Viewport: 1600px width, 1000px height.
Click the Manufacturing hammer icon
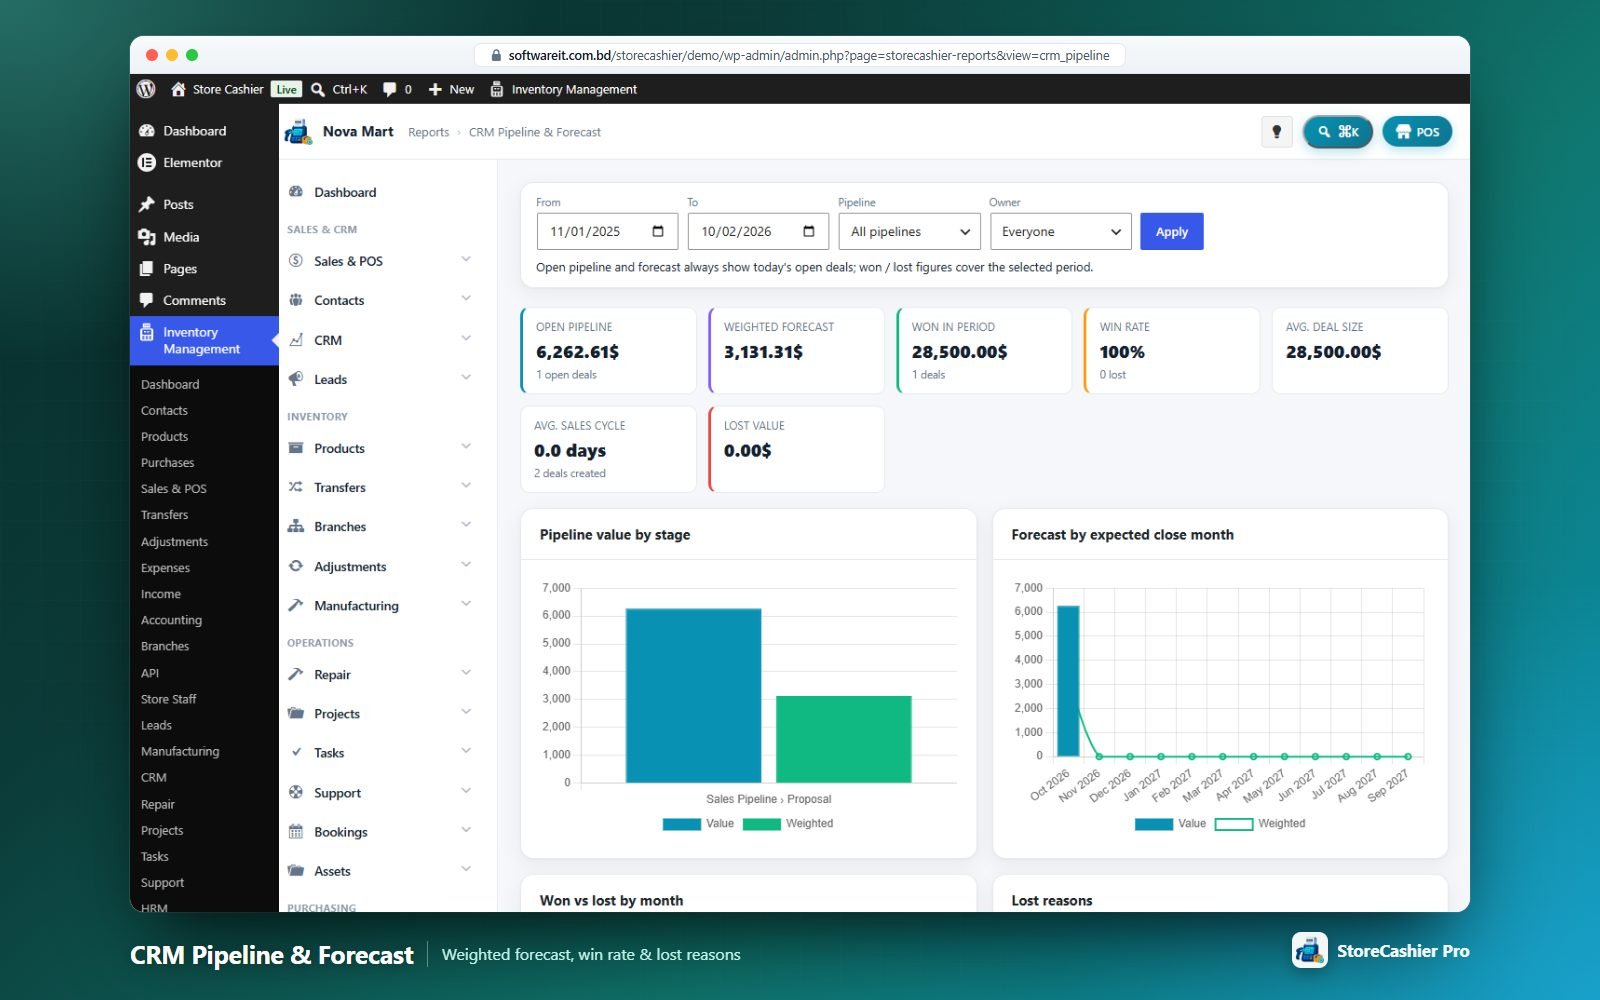[x=296, y=605]
